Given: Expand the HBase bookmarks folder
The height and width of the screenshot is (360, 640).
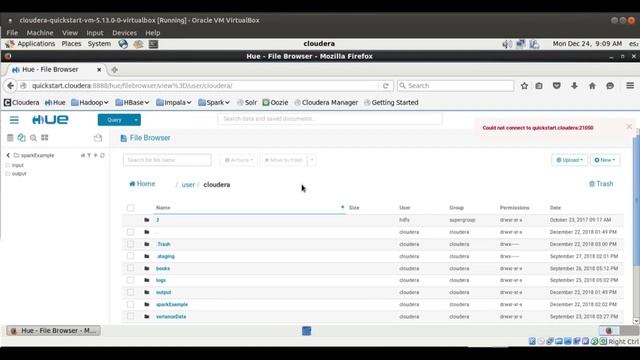Looking at the screenshot, I should coord(132,102).
